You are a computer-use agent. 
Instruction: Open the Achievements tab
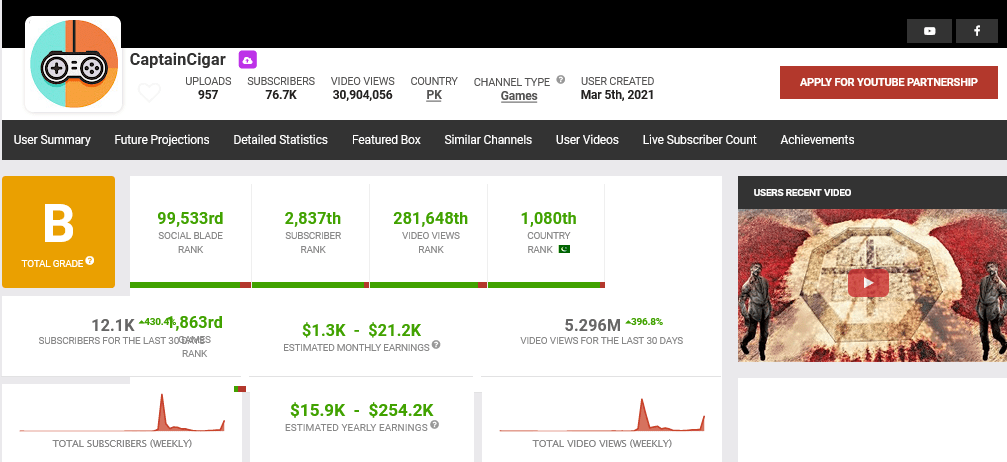click(x=817, y=139)
